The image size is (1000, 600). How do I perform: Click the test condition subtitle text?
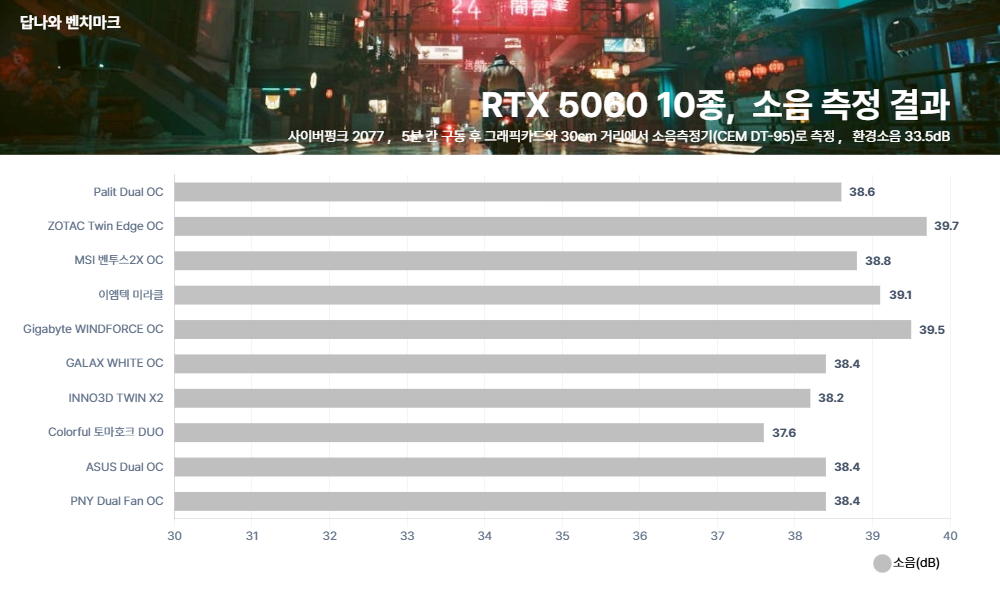point(617,136)
